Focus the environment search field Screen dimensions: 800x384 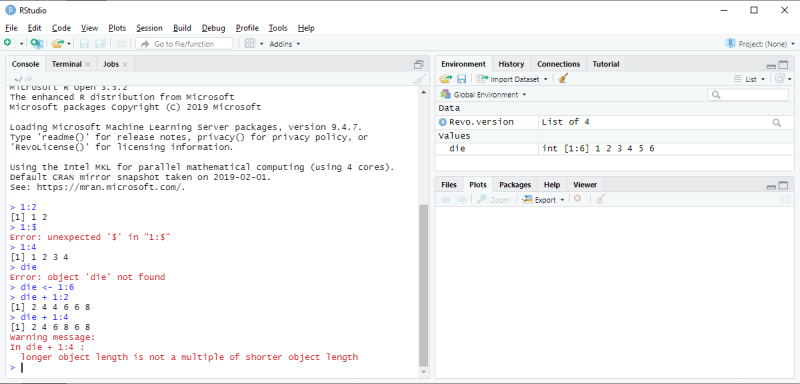(748, 95)
